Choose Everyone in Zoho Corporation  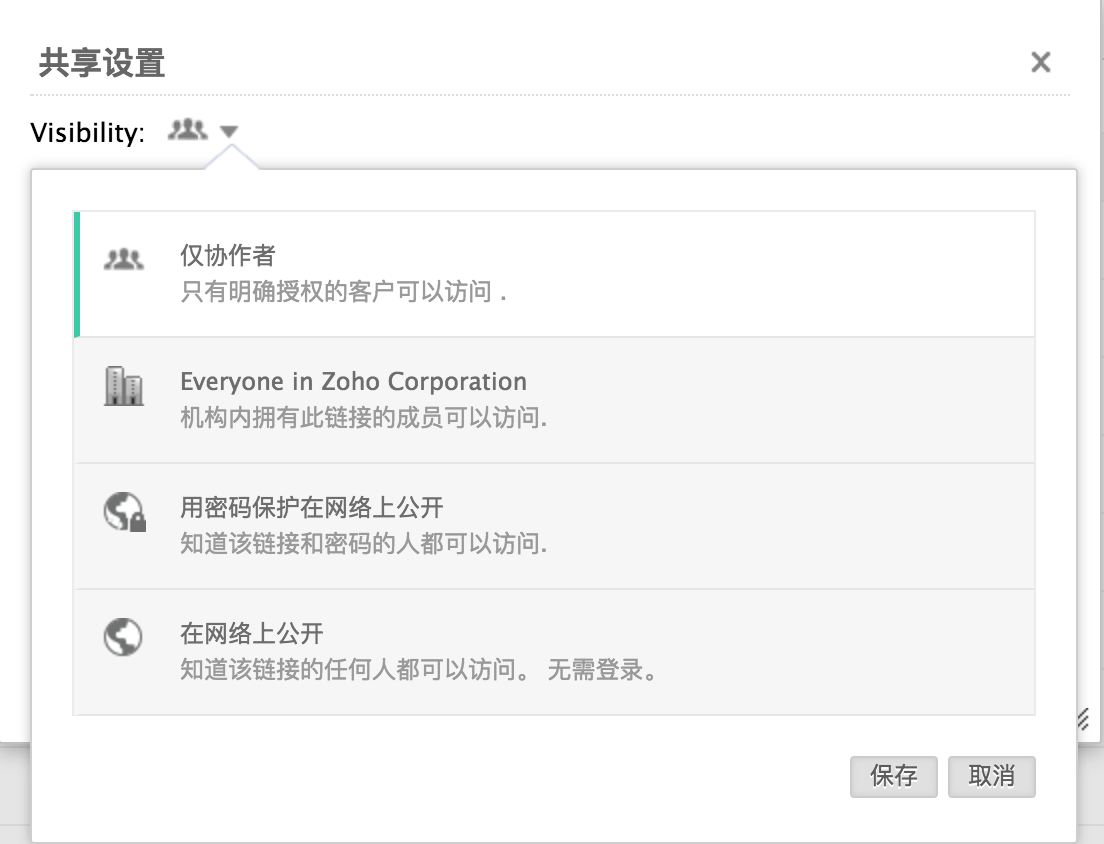click(x=353, y=382)
